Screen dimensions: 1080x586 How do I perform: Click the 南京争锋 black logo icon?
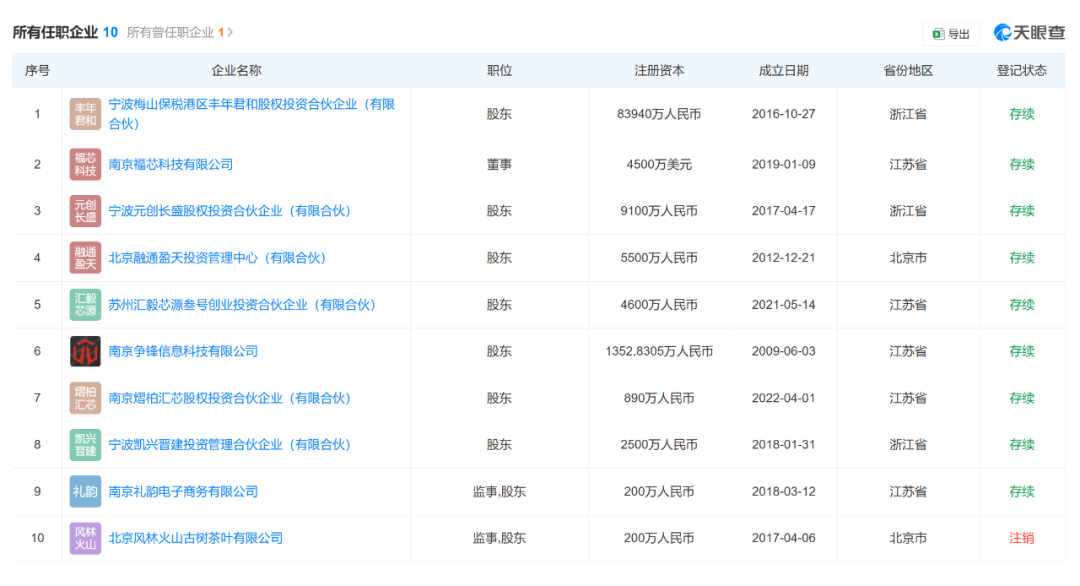tap(85, 352)
